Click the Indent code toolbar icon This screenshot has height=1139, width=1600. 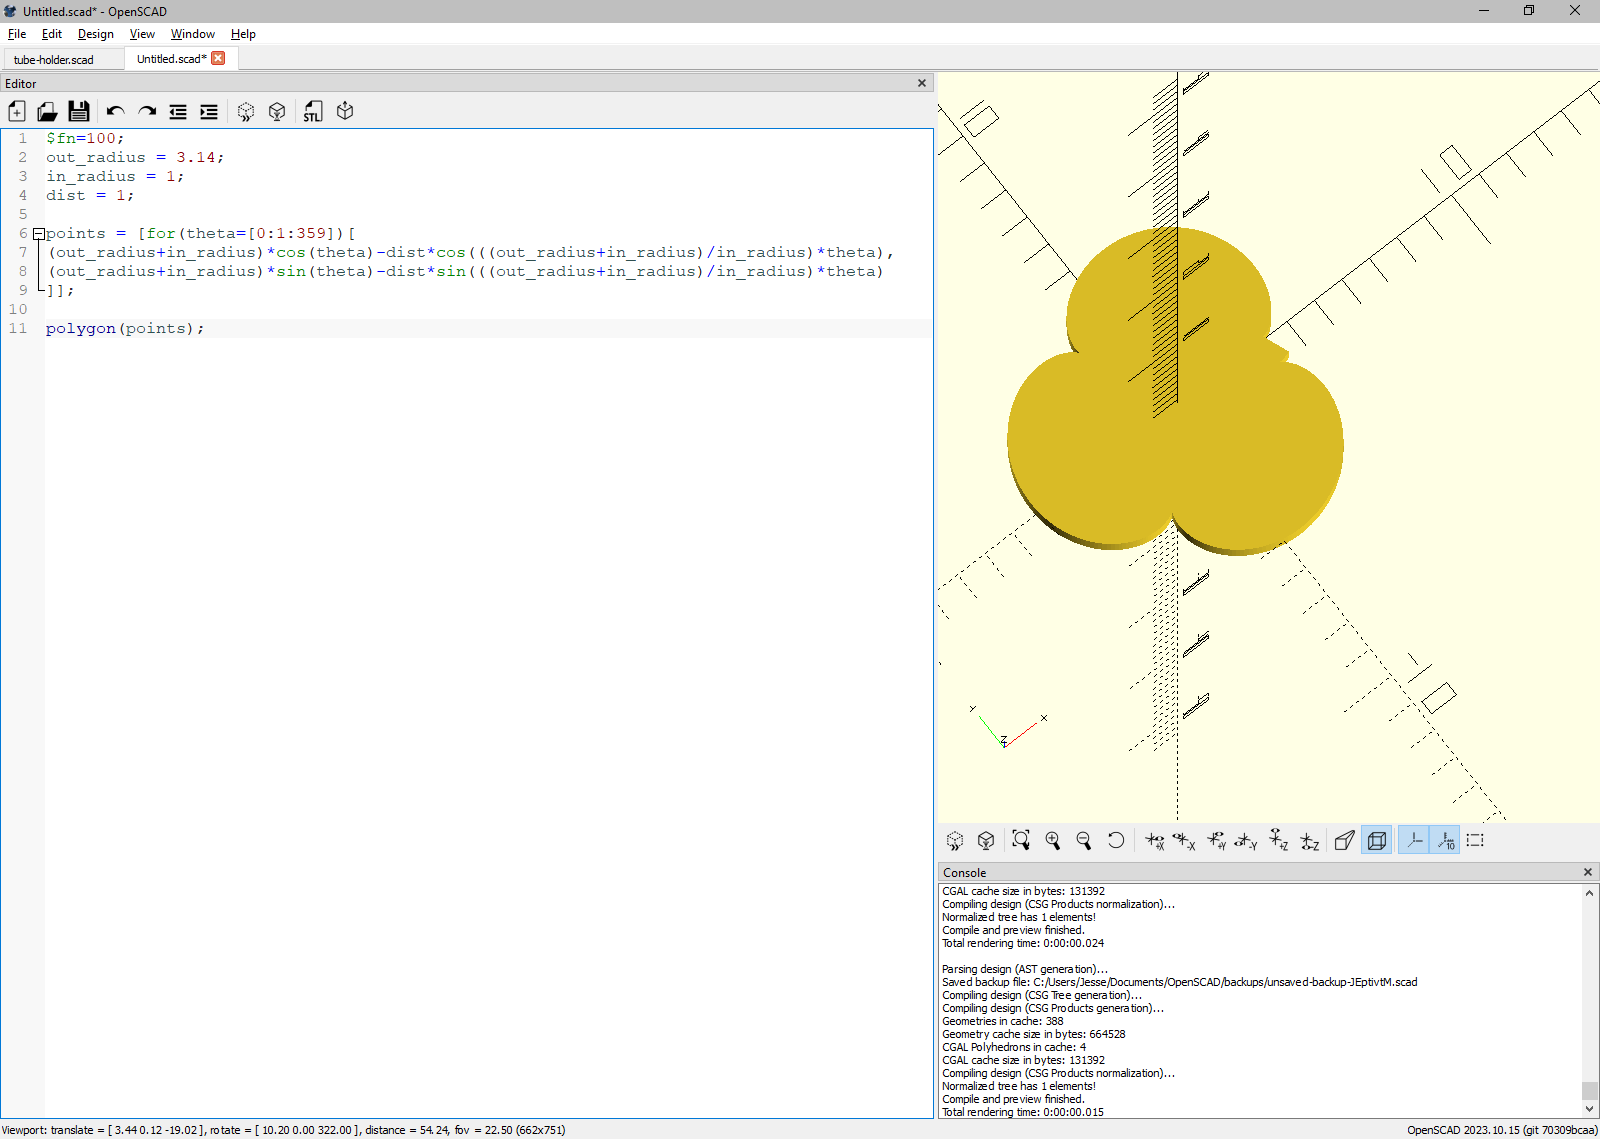coord(209,111)
